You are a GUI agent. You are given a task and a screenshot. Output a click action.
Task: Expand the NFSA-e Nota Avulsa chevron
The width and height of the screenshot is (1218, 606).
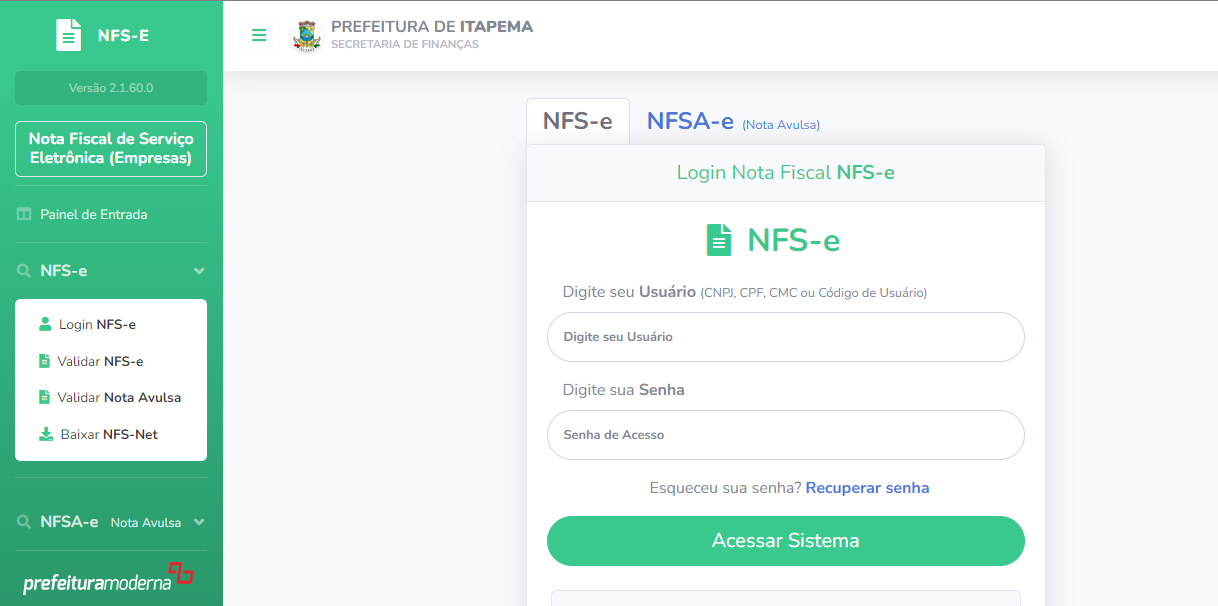[x=199, y=522]
